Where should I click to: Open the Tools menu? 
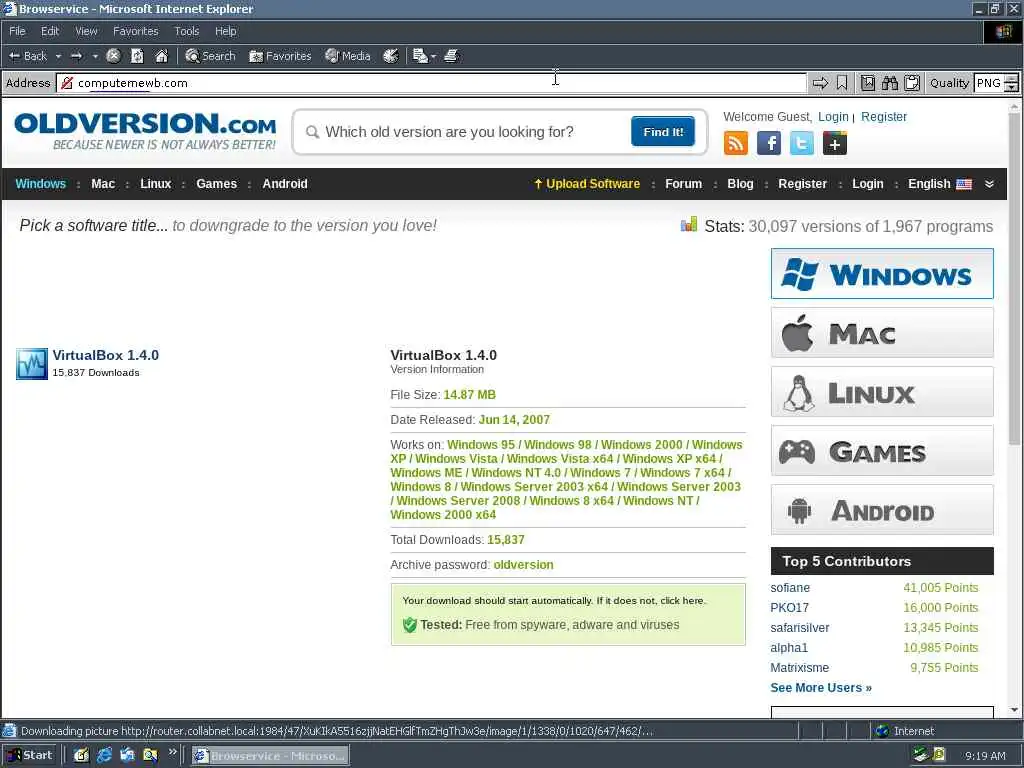[x=187, y=31]
